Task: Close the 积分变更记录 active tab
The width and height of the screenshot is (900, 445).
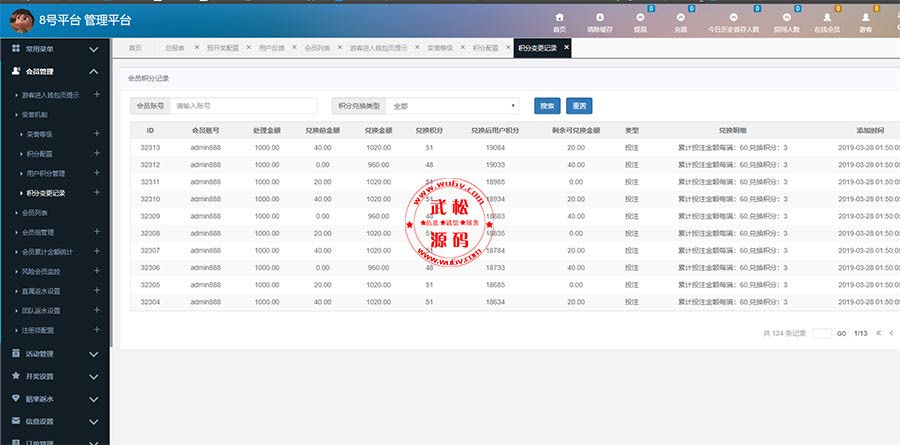Action: (x=566, y=48)
